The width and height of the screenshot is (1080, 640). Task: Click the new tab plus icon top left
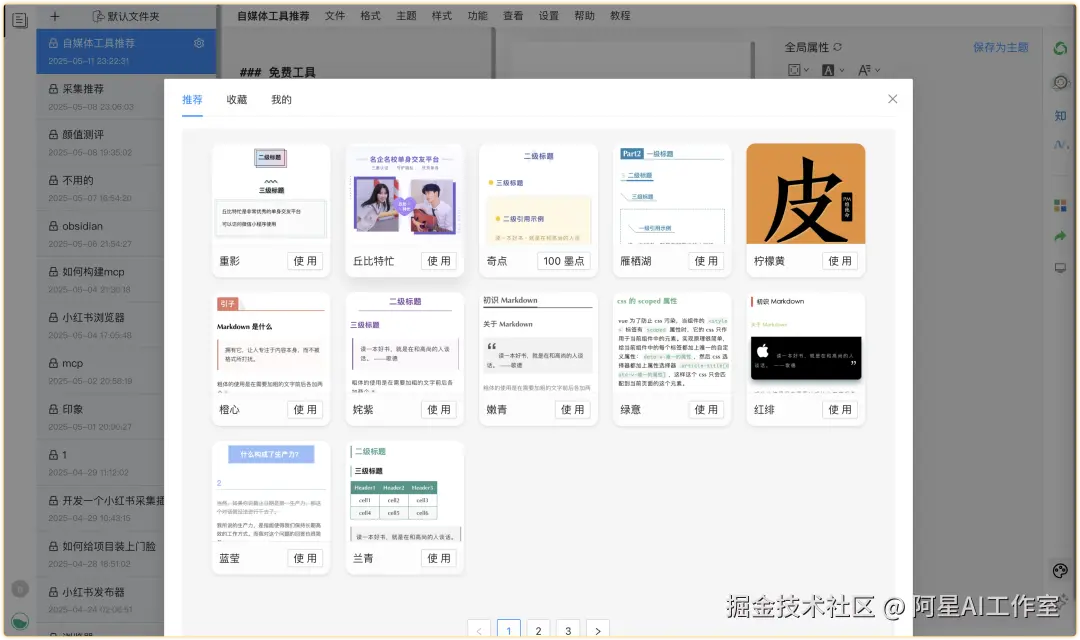54,16
